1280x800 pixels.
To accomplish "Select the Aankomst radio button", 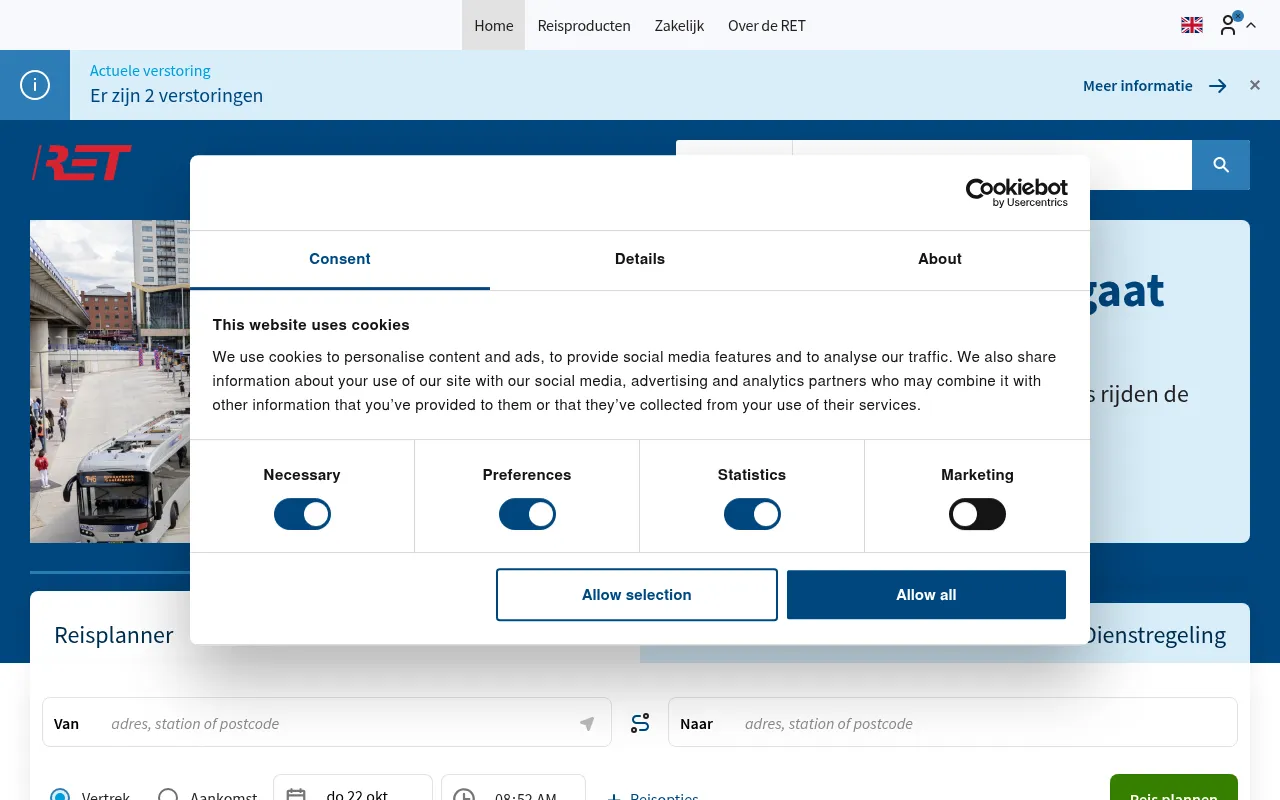I will click(168, 796).
